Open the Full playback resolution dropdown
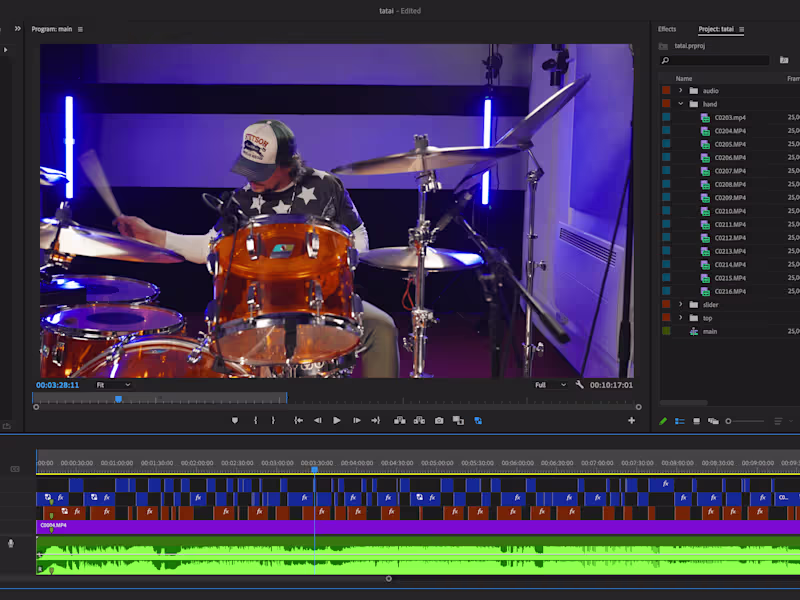The height and width of the screenshot is (600, 800). coord(550,385)
